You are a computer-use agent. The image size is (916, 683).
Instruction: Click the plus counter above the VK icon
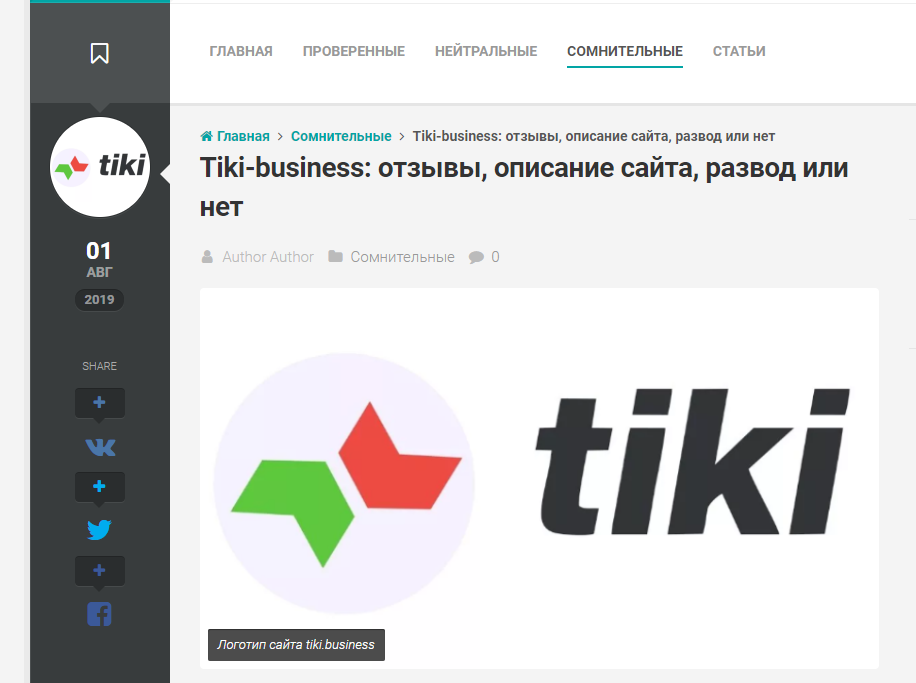(100, 403)
